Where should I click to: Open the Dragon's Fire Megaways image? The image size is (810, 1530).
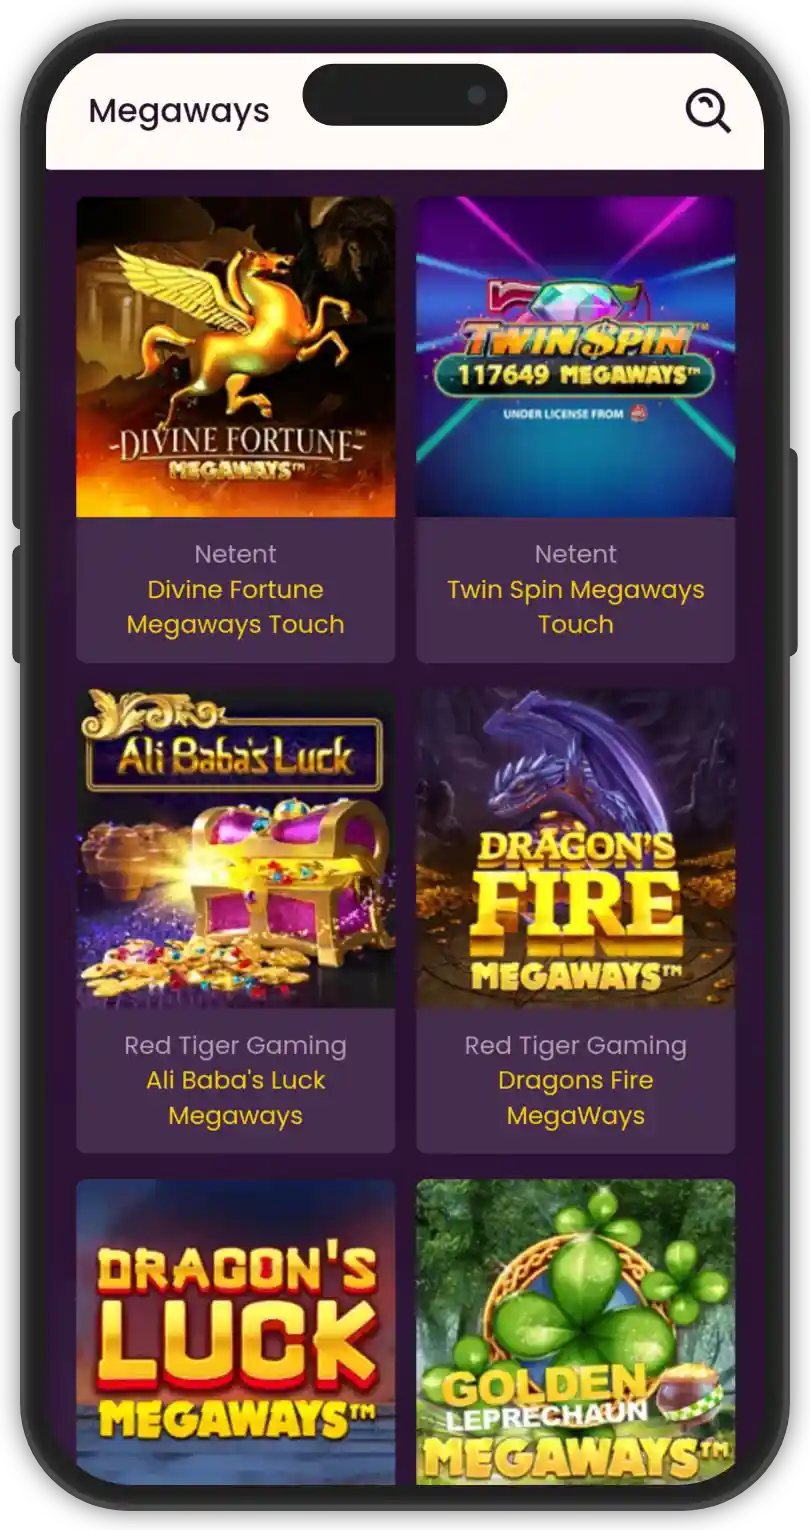[576, 848]
